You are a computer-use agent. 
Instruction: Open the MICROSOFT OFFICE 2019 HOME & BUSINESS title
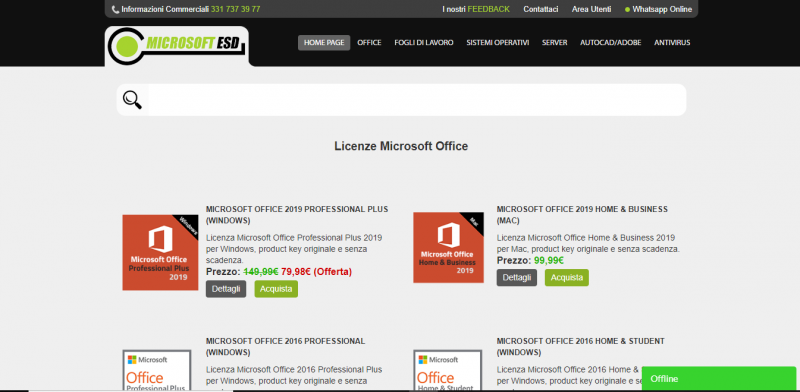point(582,215)
